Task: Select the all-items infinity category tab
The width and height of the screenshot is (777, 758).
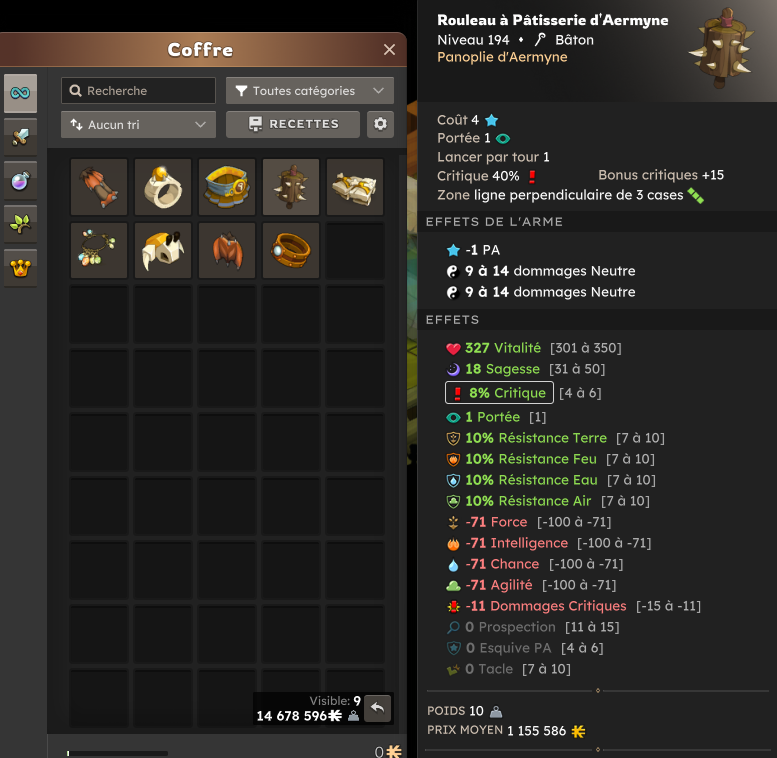Action: (20, 93)
